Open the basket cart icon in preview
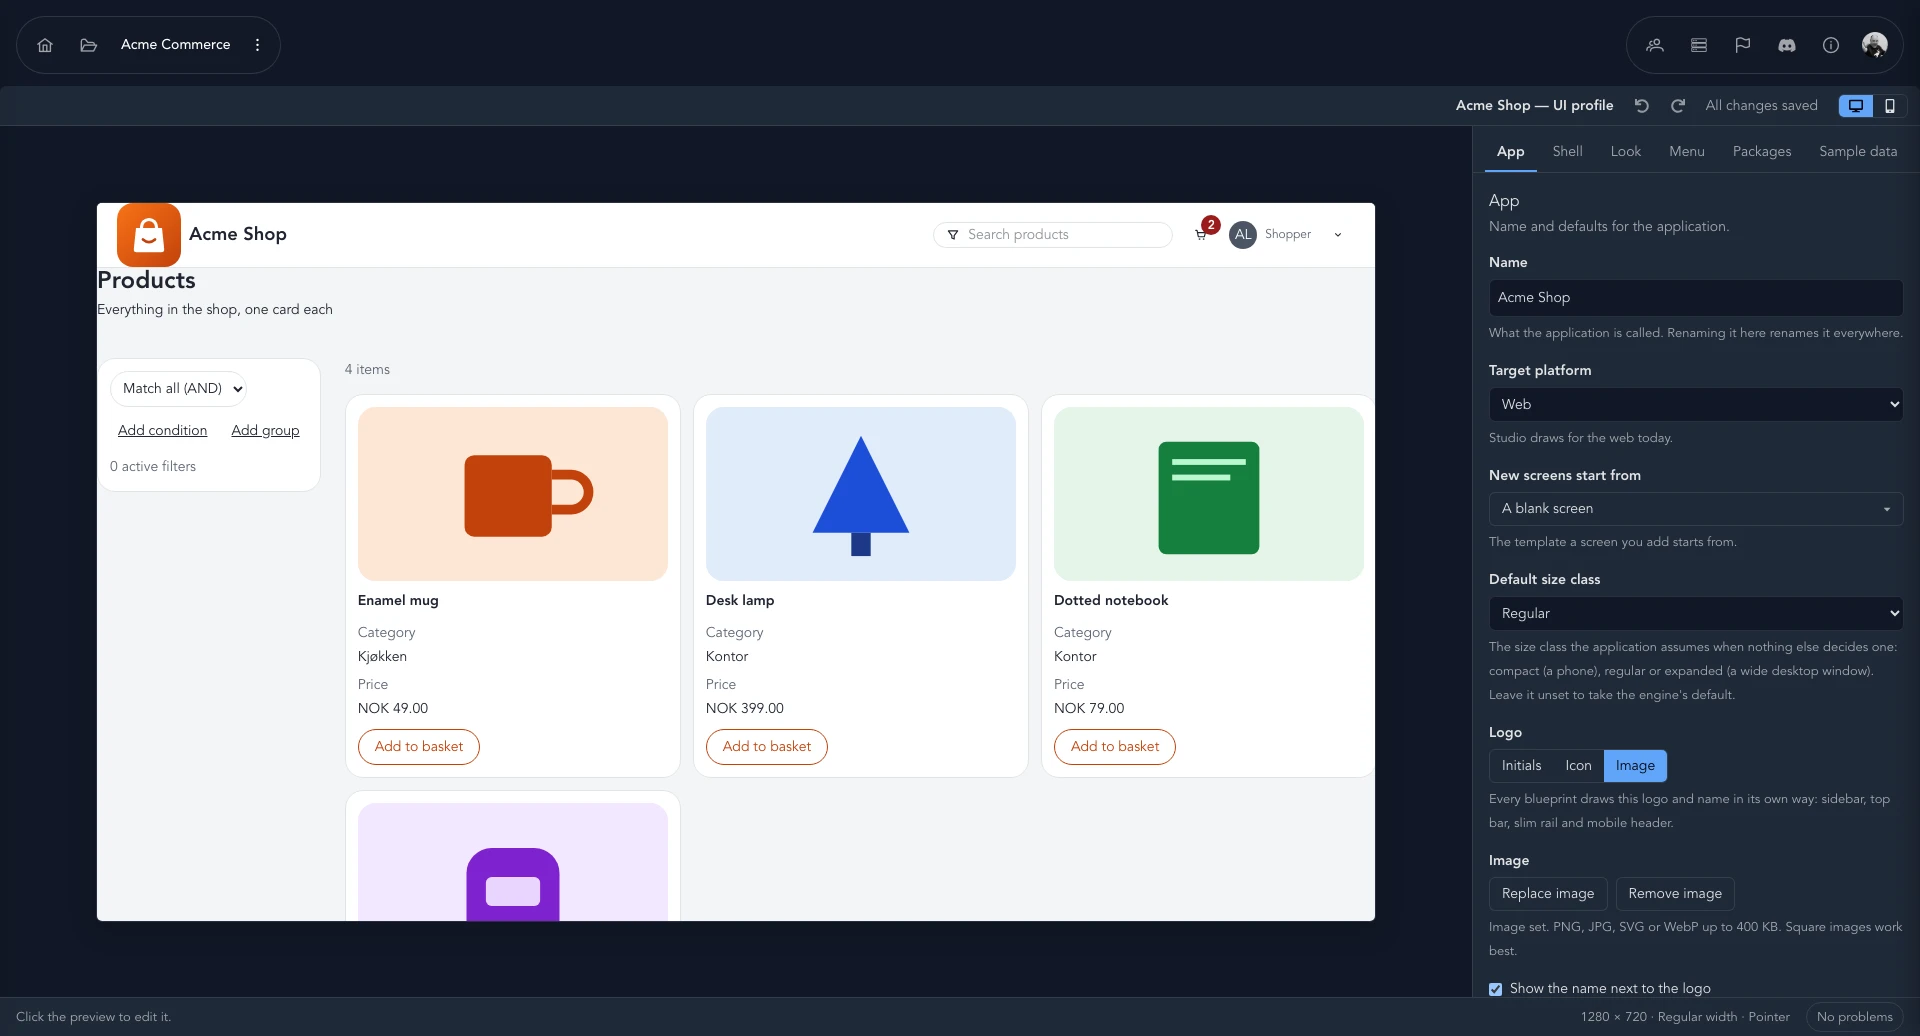The image size is (1920, 1036). (1201, 235)
